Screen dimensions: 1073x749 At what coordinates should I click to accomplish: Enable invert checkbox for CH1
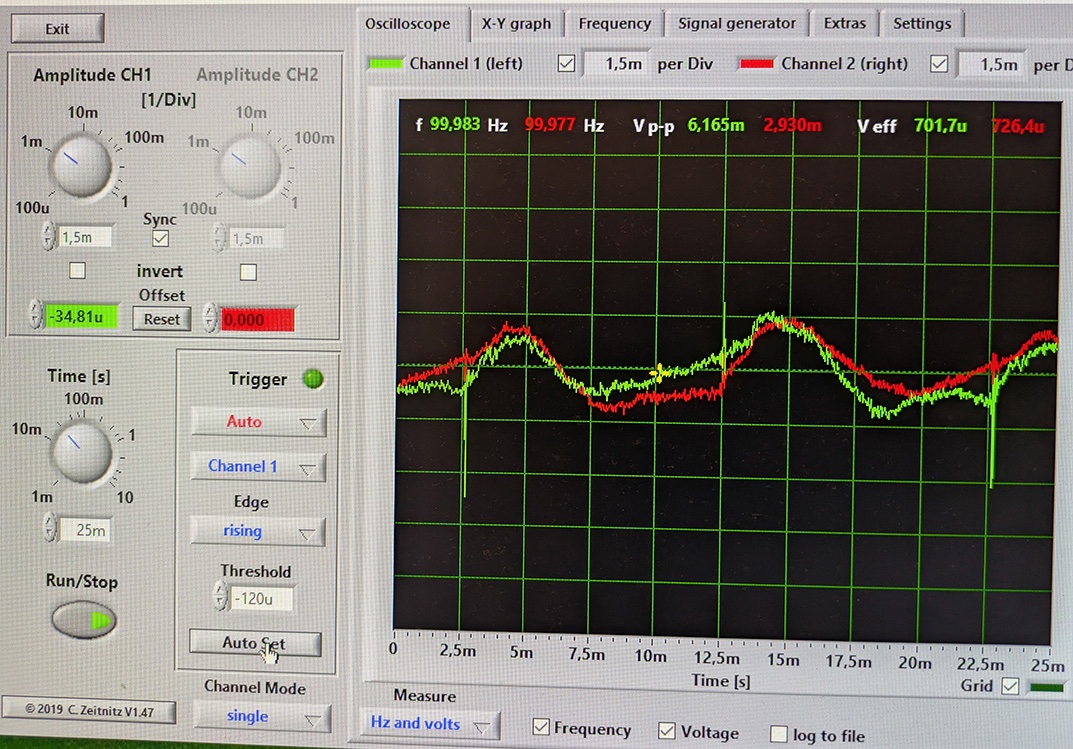tap(77, 271)
